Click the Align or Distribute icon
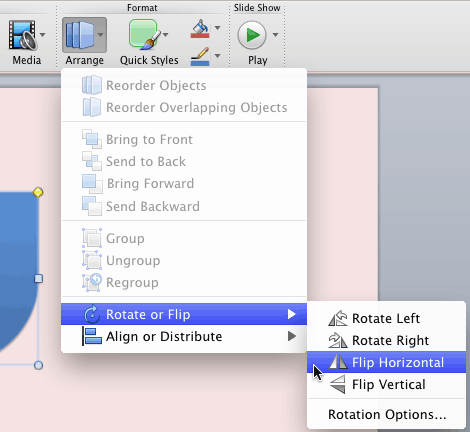The width and height of the screenshot is (470, 432). [x=92, y=336]
